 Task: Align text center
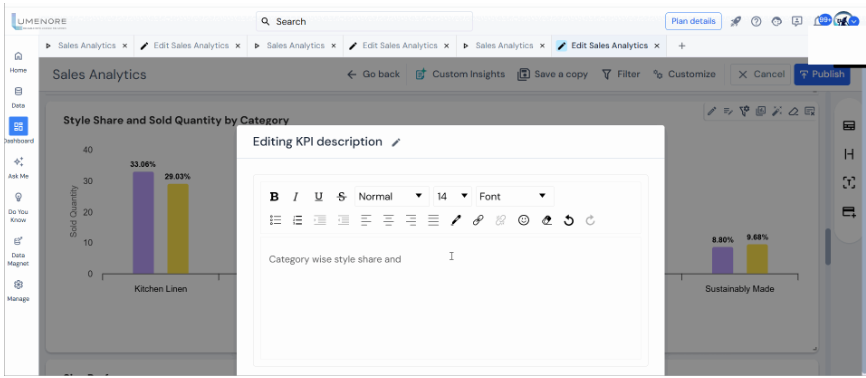[x=389, y=220]
